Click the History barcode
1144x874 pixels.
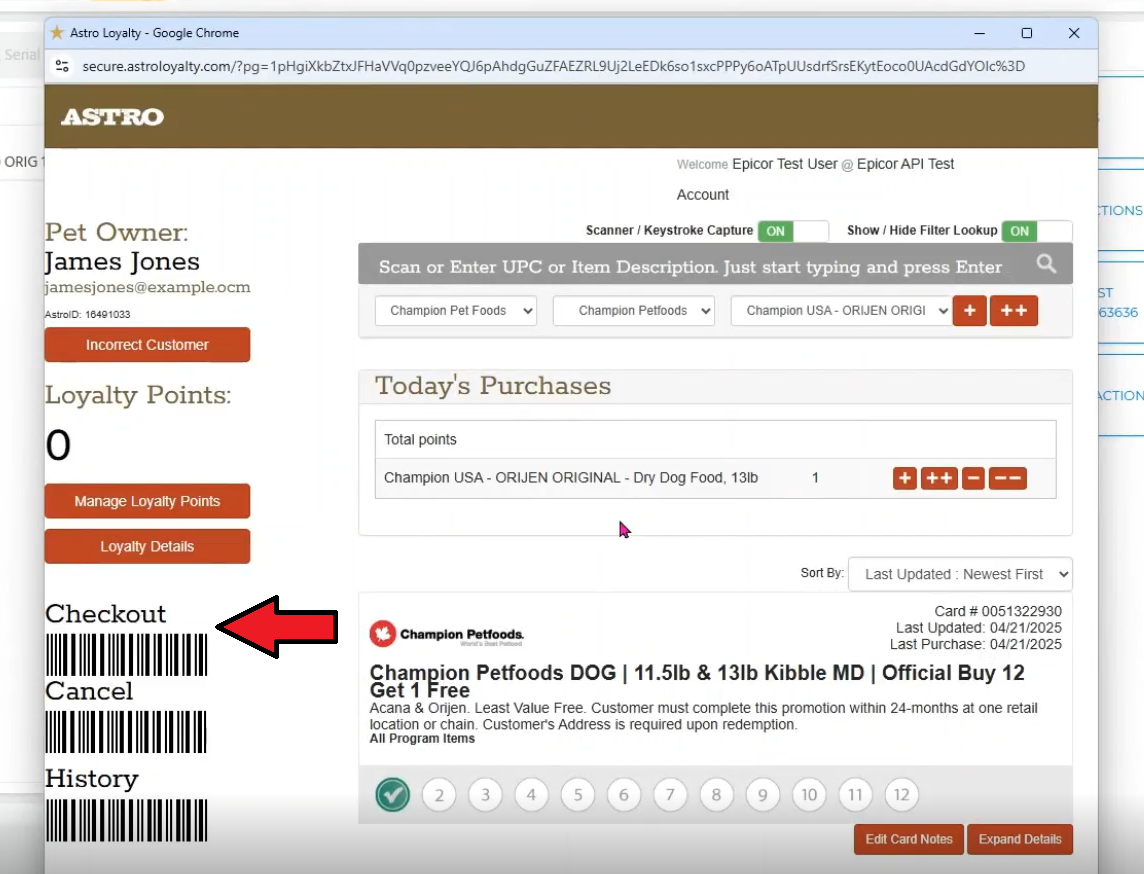pyautogui.click(x=126, y=819)
